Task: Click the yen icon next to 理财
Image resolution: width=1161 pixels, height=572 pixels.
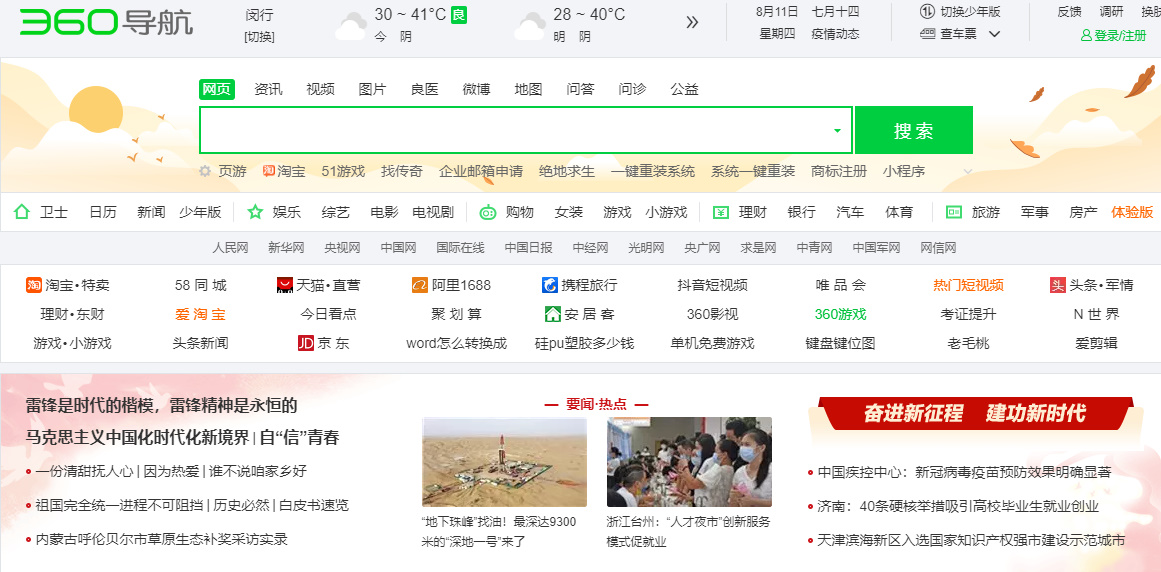Action: pos(721,212)
